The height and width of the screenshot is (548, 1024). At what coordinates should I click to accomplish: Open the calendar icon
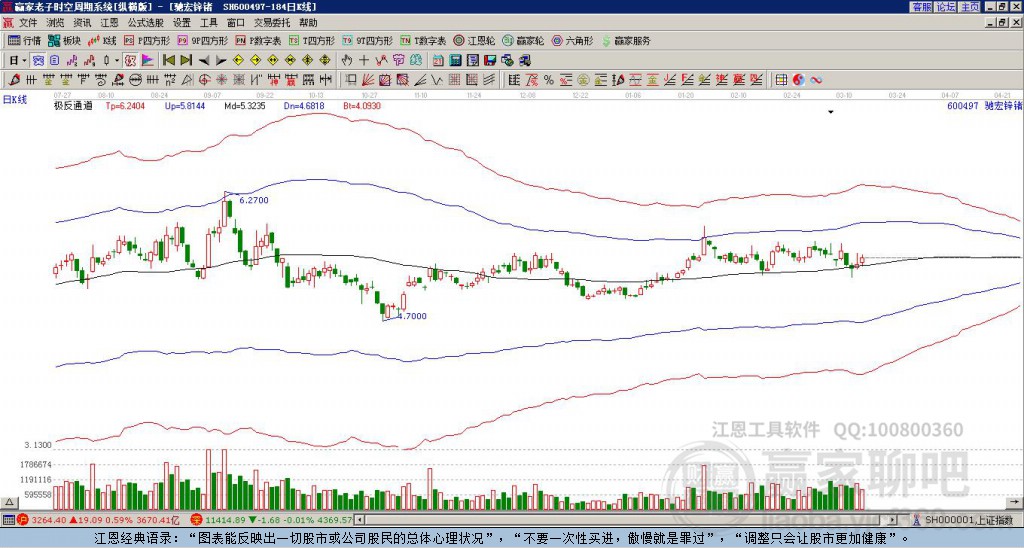click(438, 60)
